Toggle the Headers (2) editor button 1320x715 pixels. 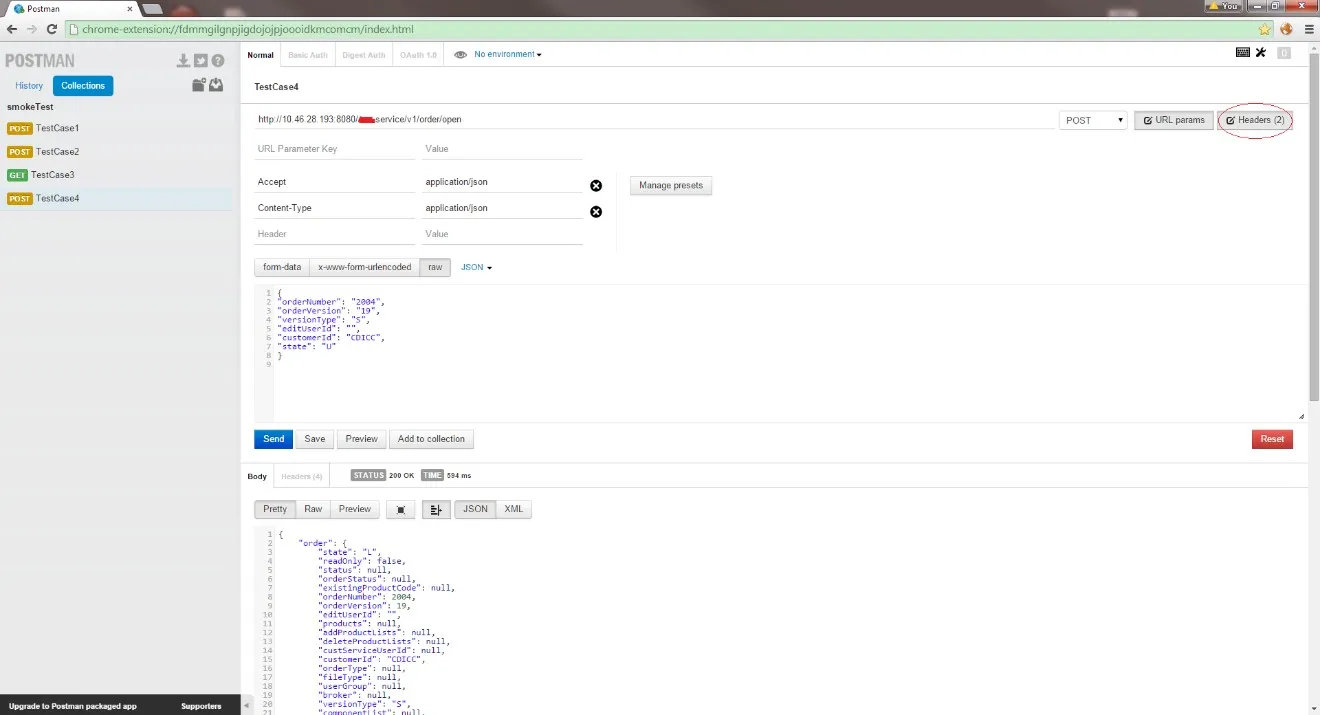1255,120
